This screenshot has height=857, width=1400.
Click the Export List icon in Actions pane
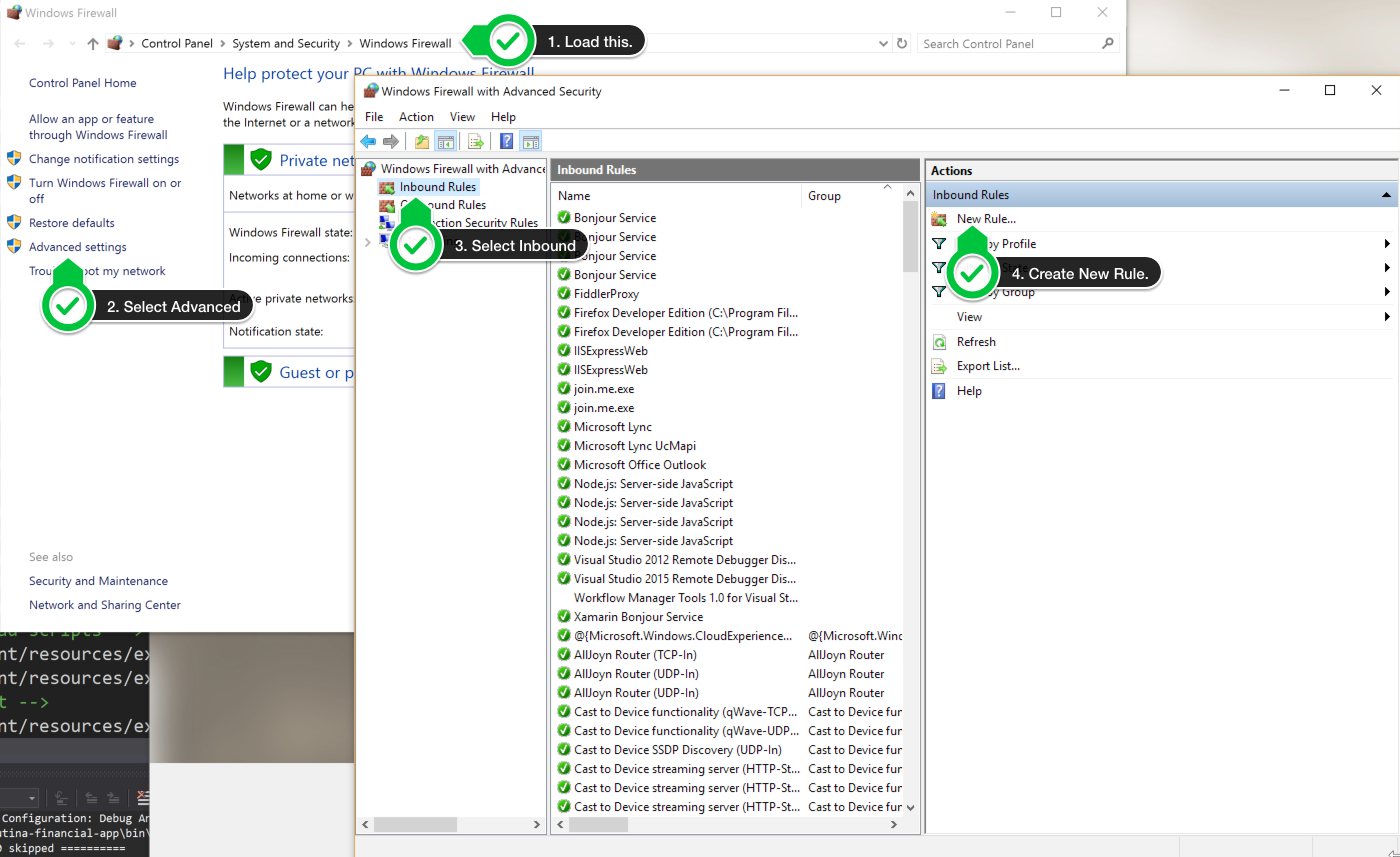pos(939,366)
